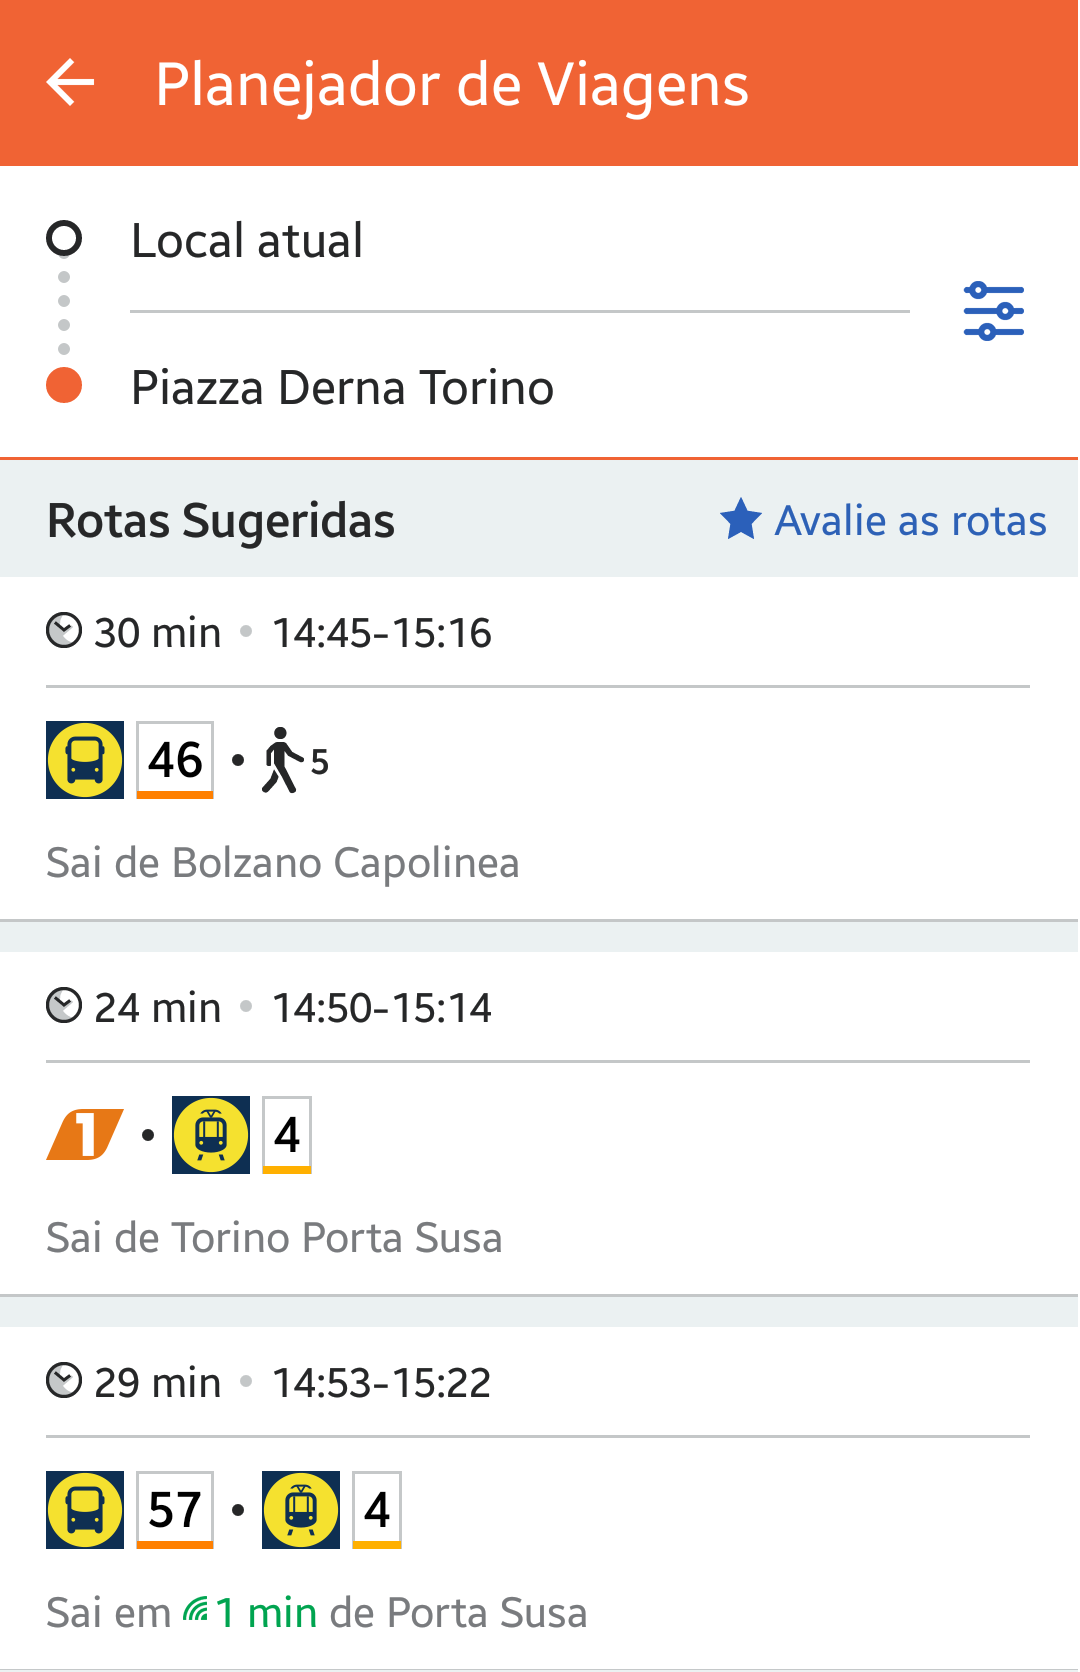Image resolution: width=1080 pixels, height=1672 pixels.
Task: Go back using the arrow icon
Action: pos(70,83)
